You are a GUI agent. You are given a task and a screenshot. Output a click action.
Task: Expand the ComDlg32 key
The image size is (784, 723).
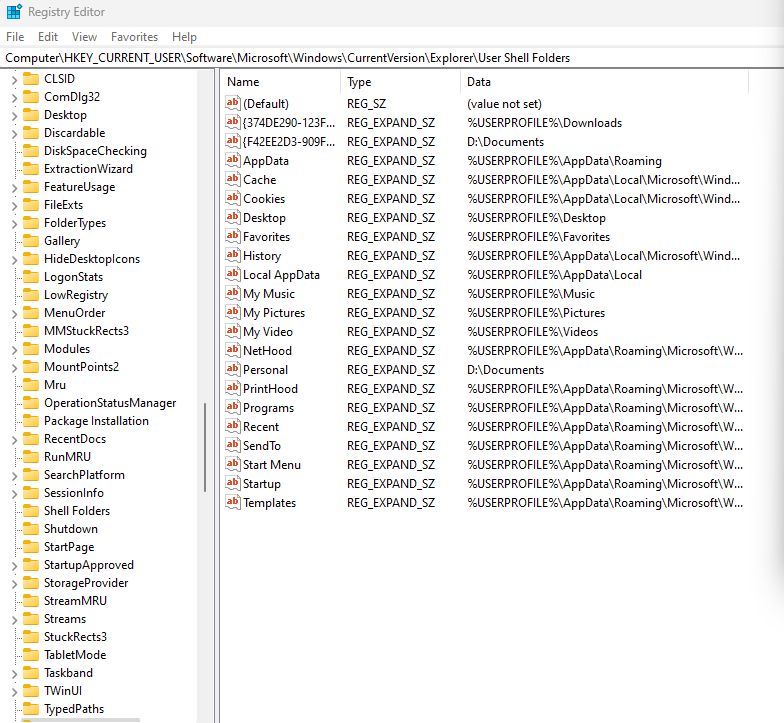tap(14, 98)
